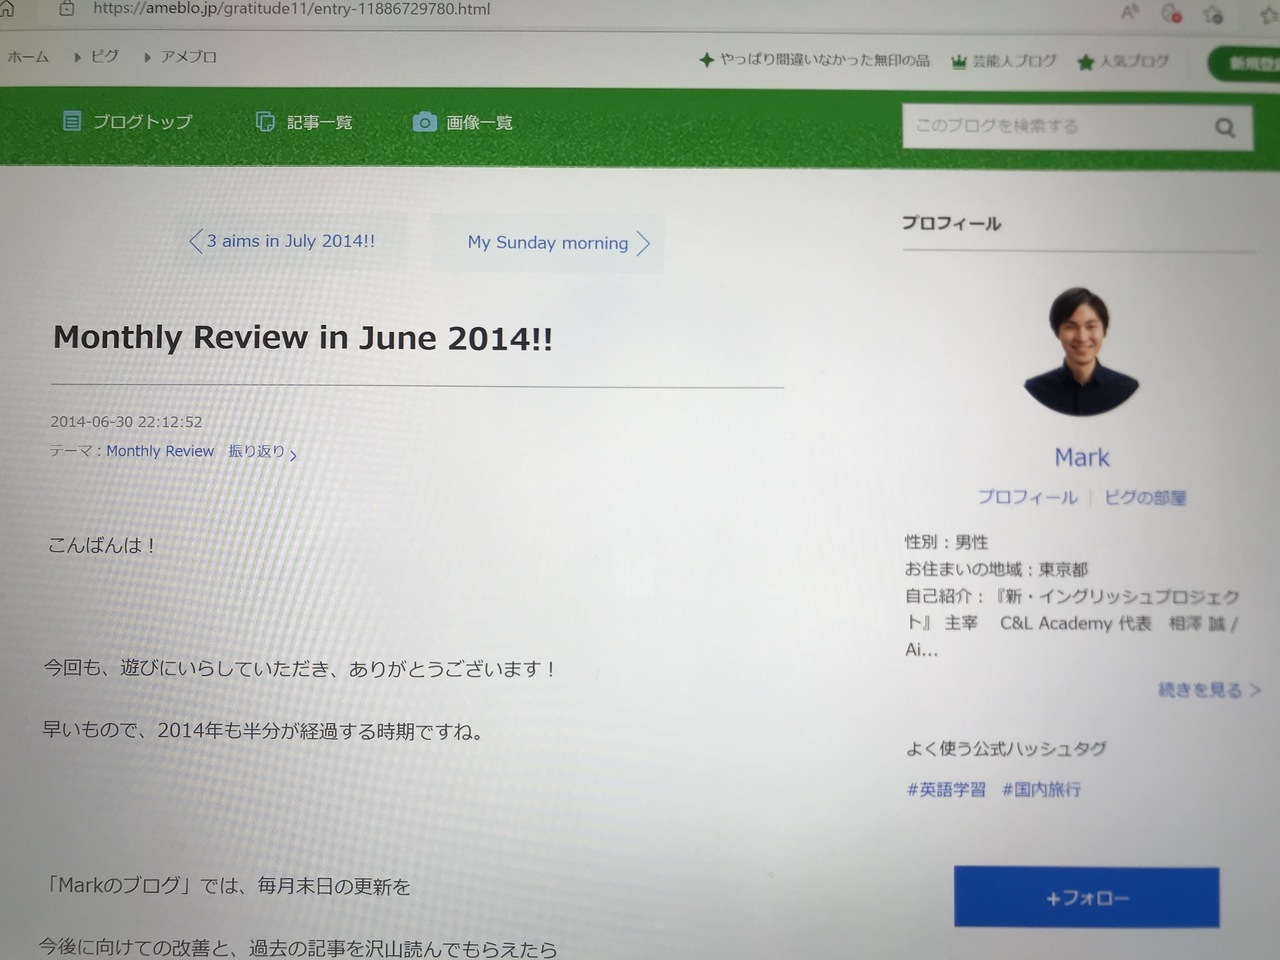Open 画像一覧 image list tab
The width and height of the screenshot is (1280, 960).
click(463, 122)
